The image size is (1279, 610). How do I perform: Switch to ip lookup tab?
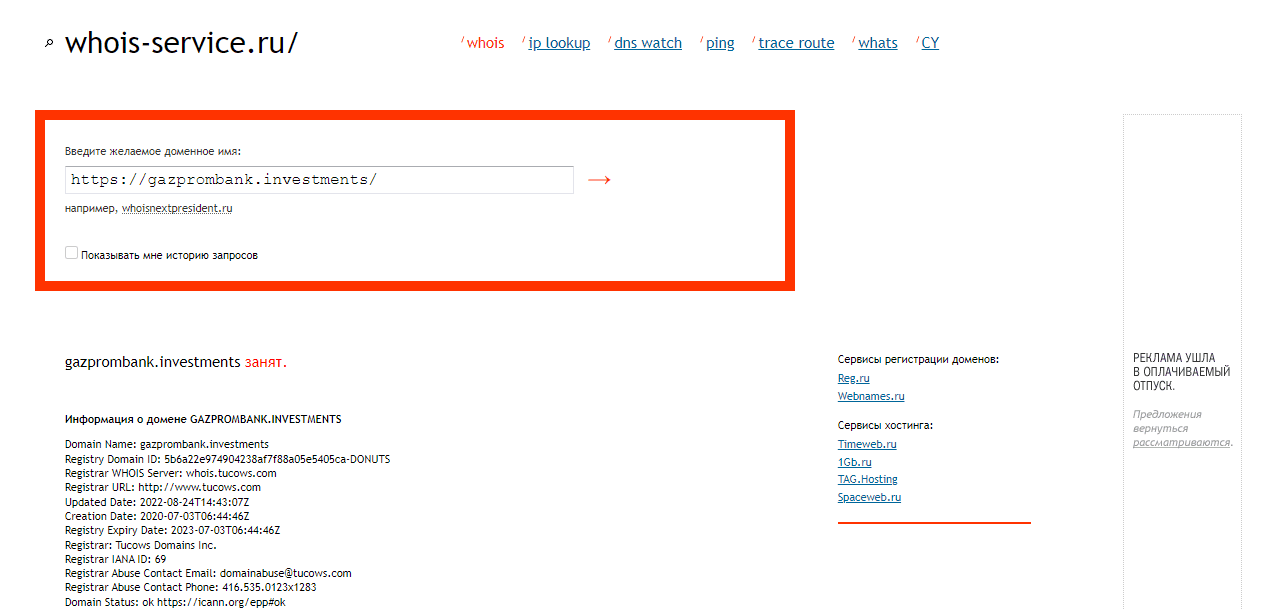(559, 43)
